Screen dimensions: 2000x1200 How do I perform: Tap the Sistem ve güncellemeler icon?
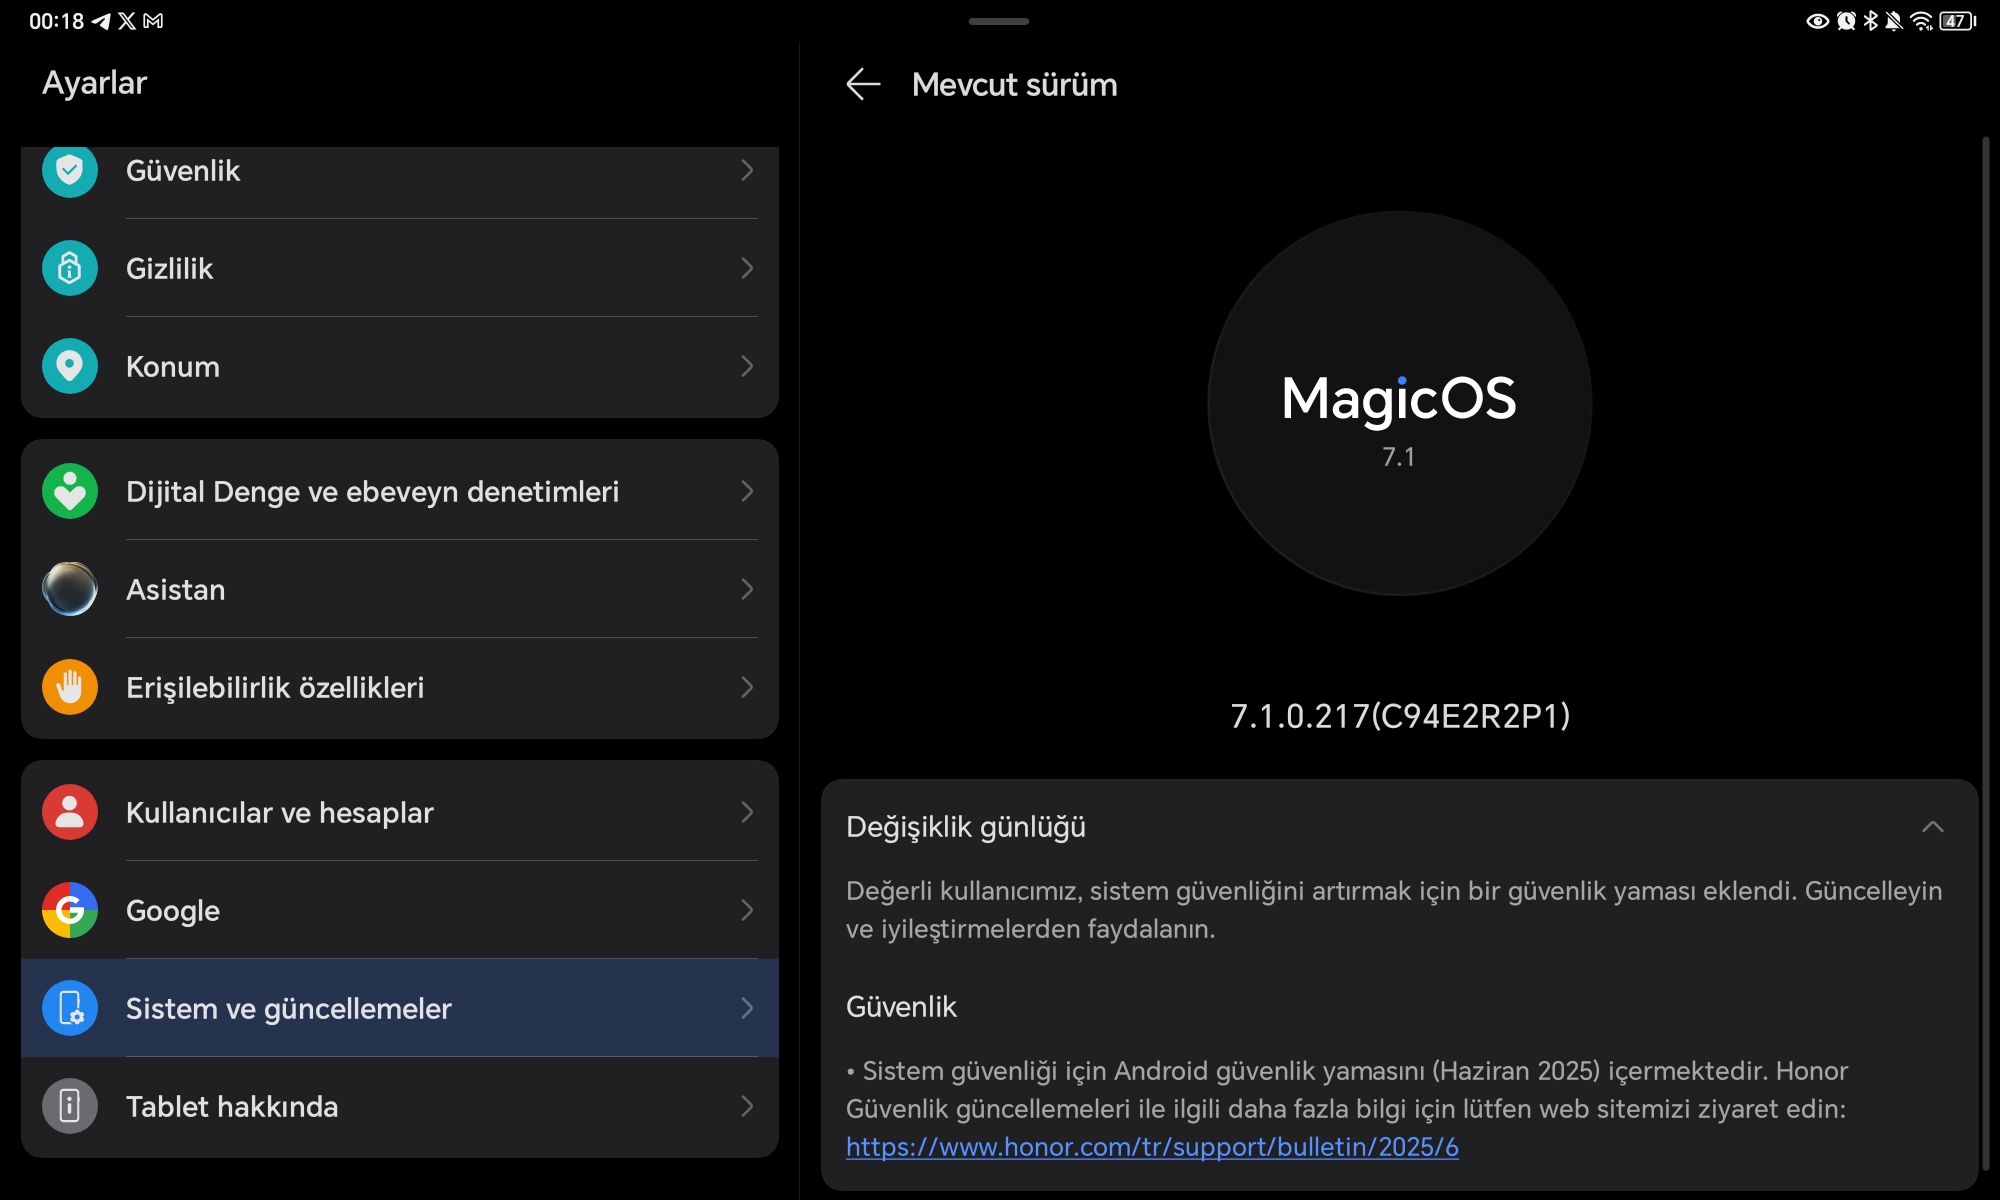click(x=70, y=1008)
